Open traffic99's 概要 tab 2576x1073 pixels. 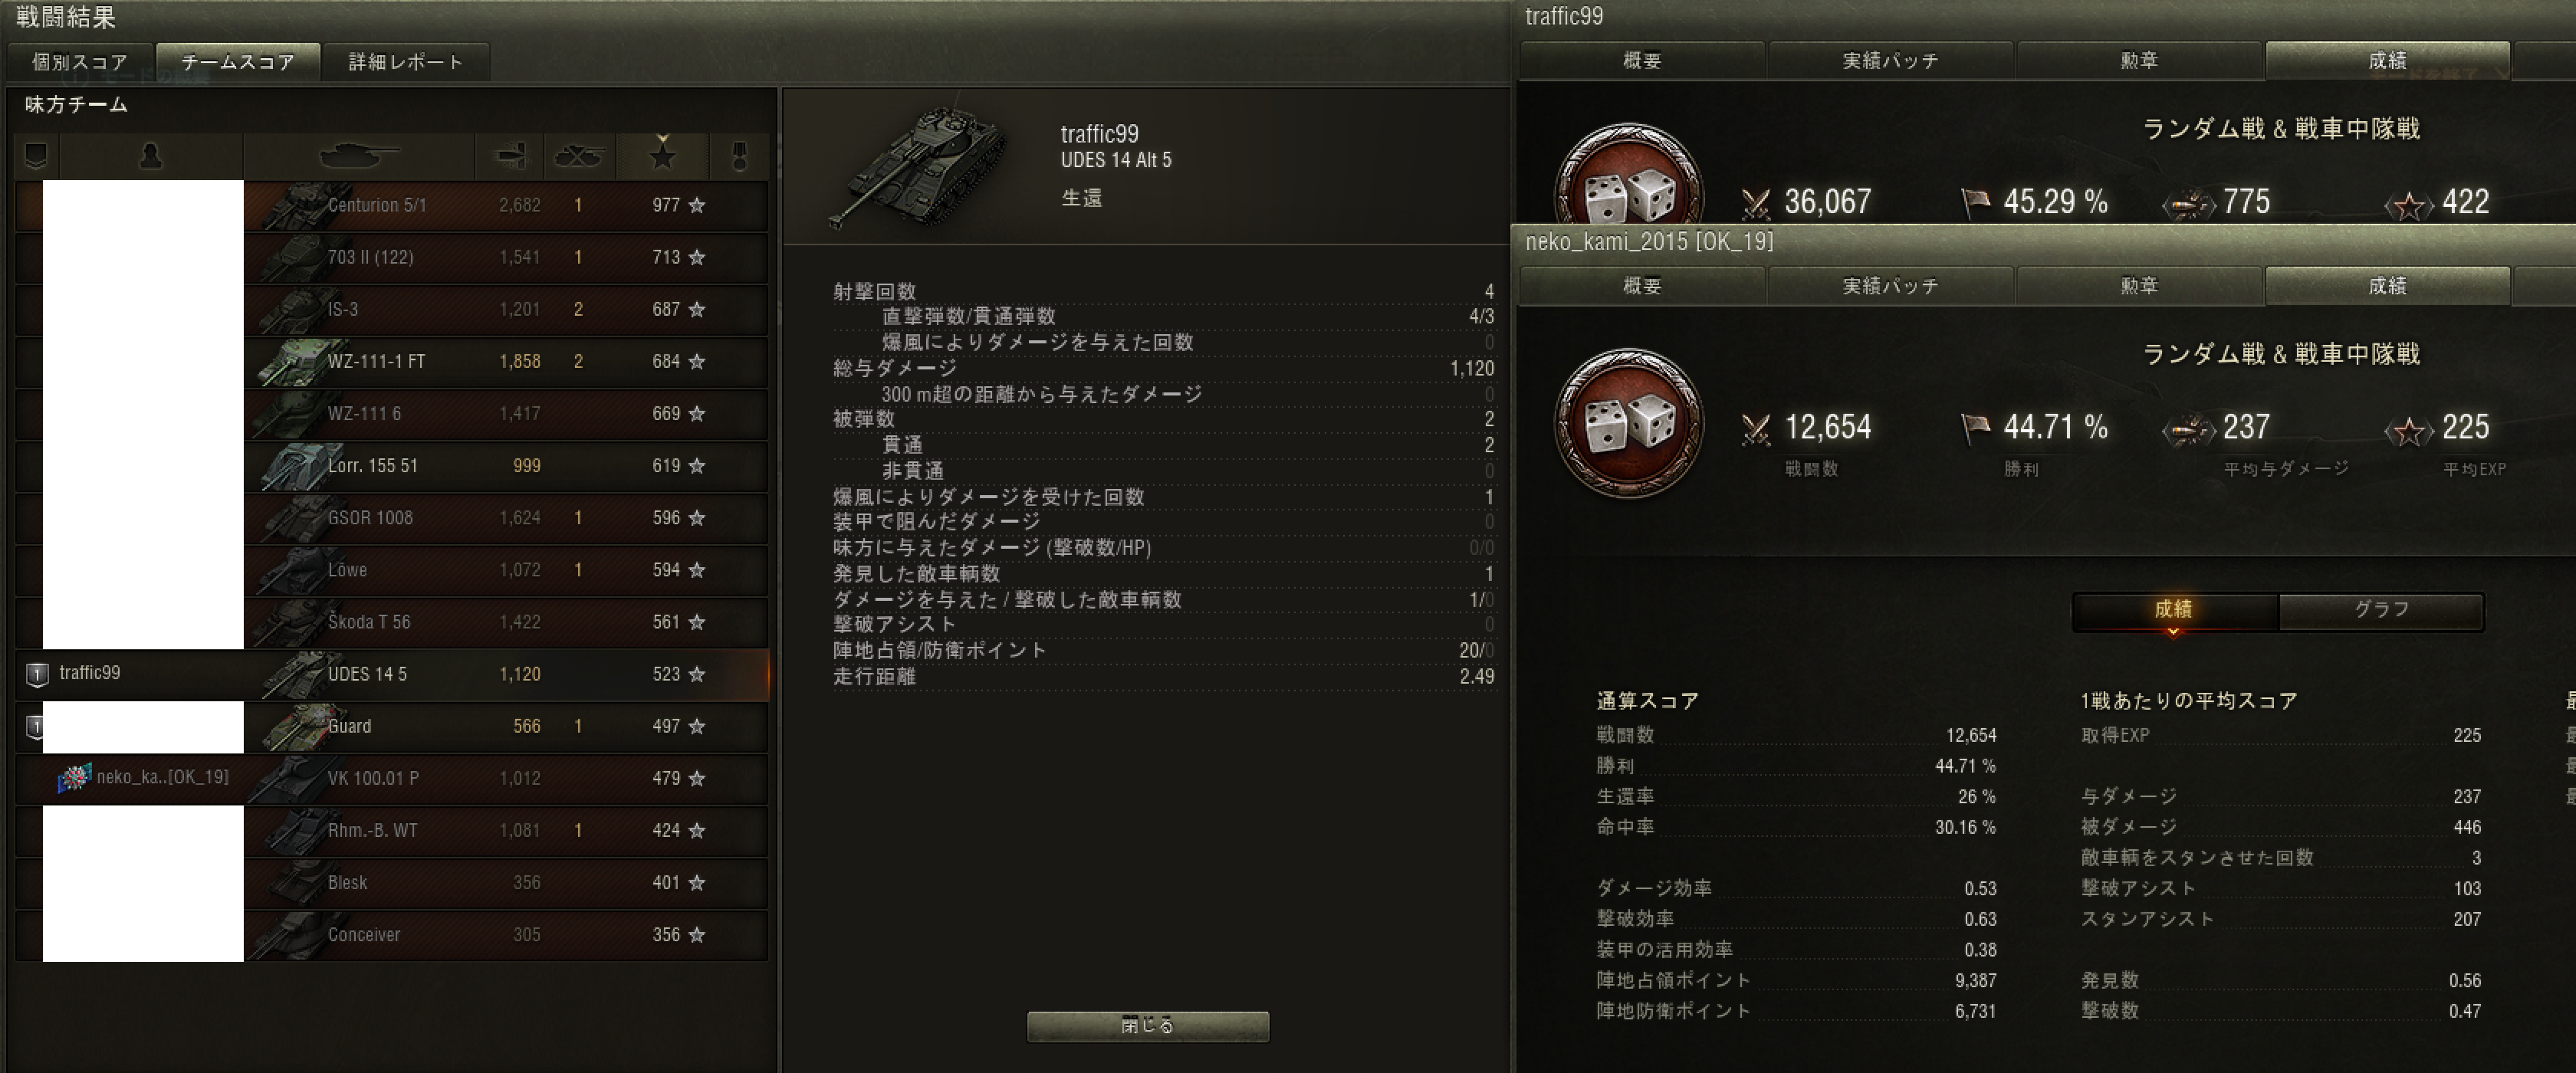pos(1642,61)
